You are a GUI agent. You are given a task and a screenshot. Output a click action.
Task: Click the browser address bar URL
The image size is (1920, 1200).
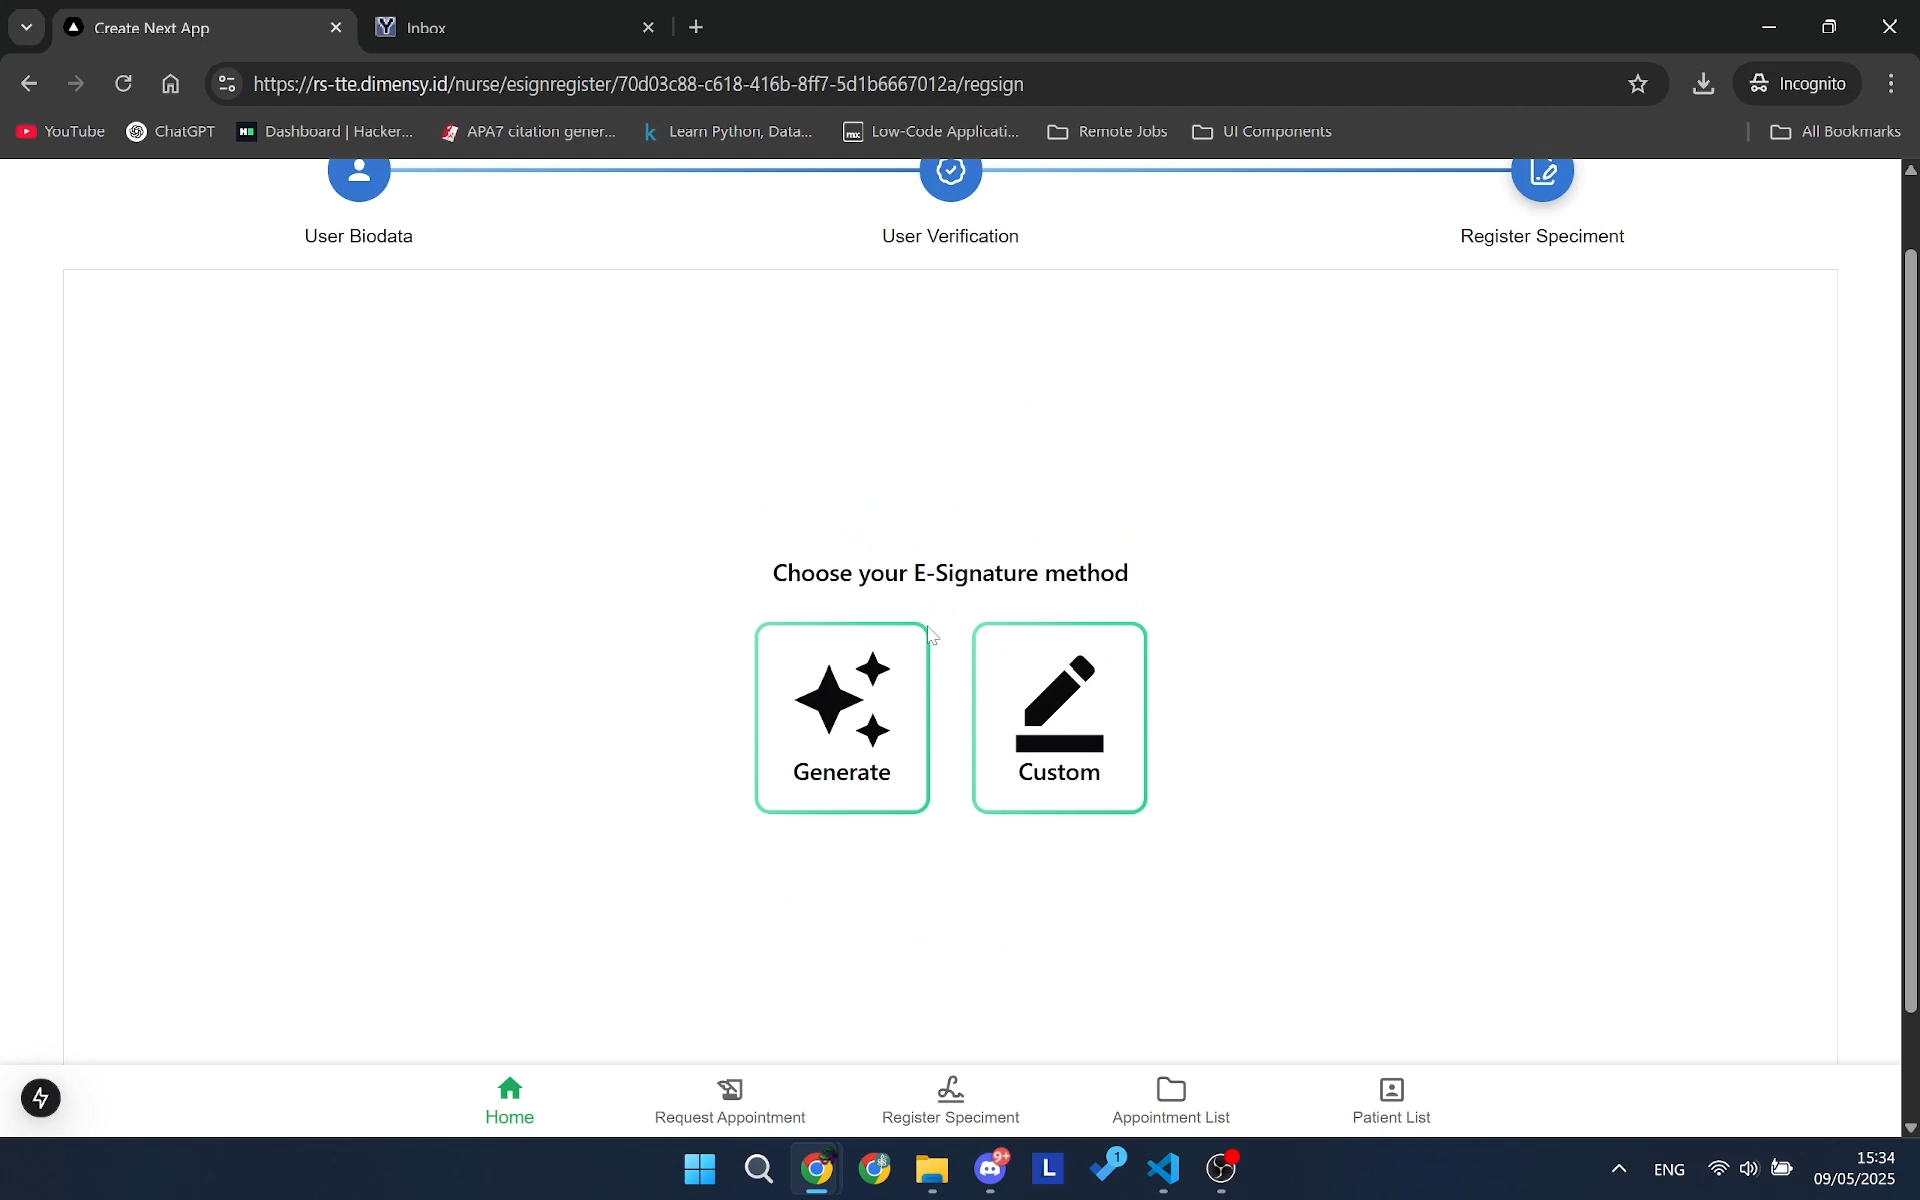tap(640, 84)
